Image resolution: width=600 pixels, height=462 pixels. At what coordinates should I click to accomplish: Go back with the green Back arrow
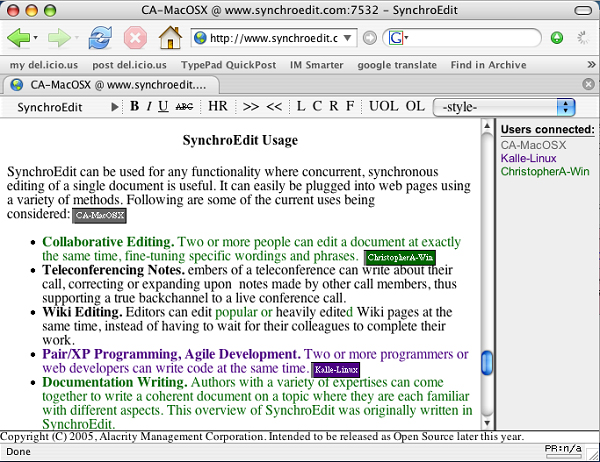coord(18,38)
